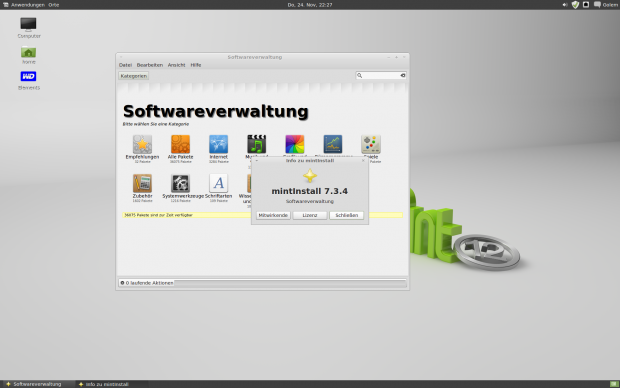Click the WD Elements drive icon
Image resolution: width=620 pixels, height=388 pixels.
tap(28, 81)
